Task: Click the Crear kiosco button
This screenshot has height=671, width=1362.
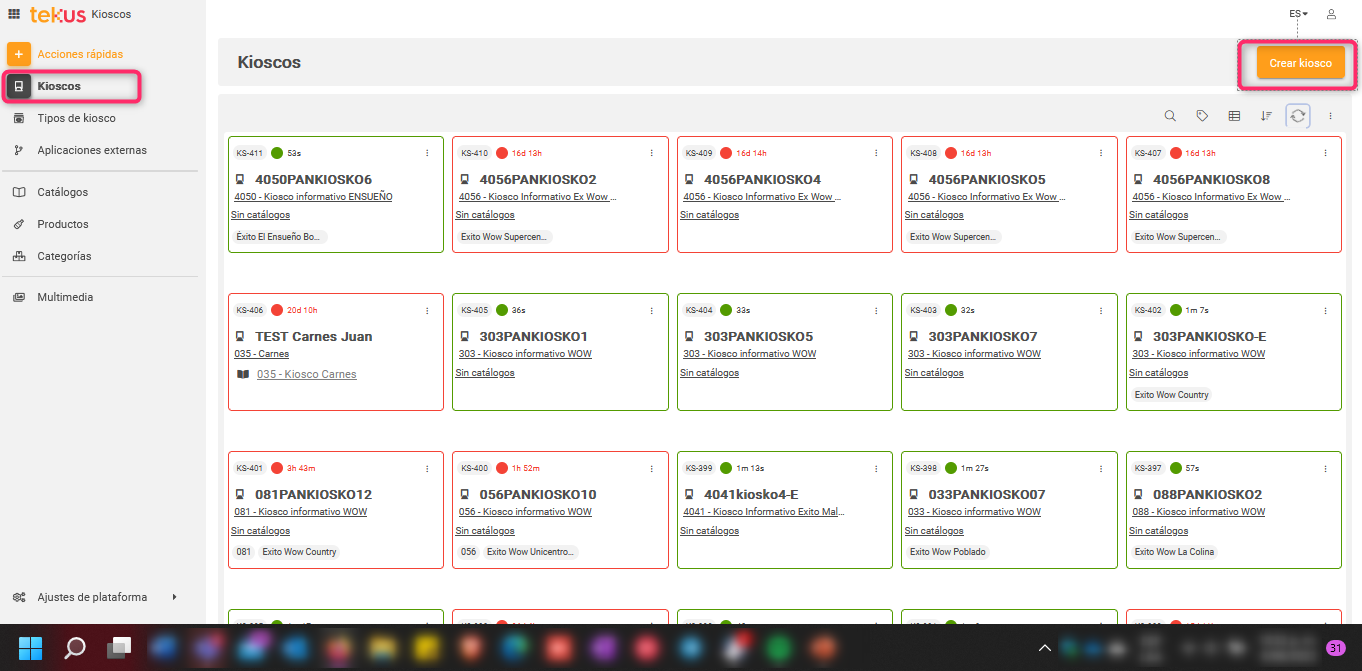Action: point(1300,63)
